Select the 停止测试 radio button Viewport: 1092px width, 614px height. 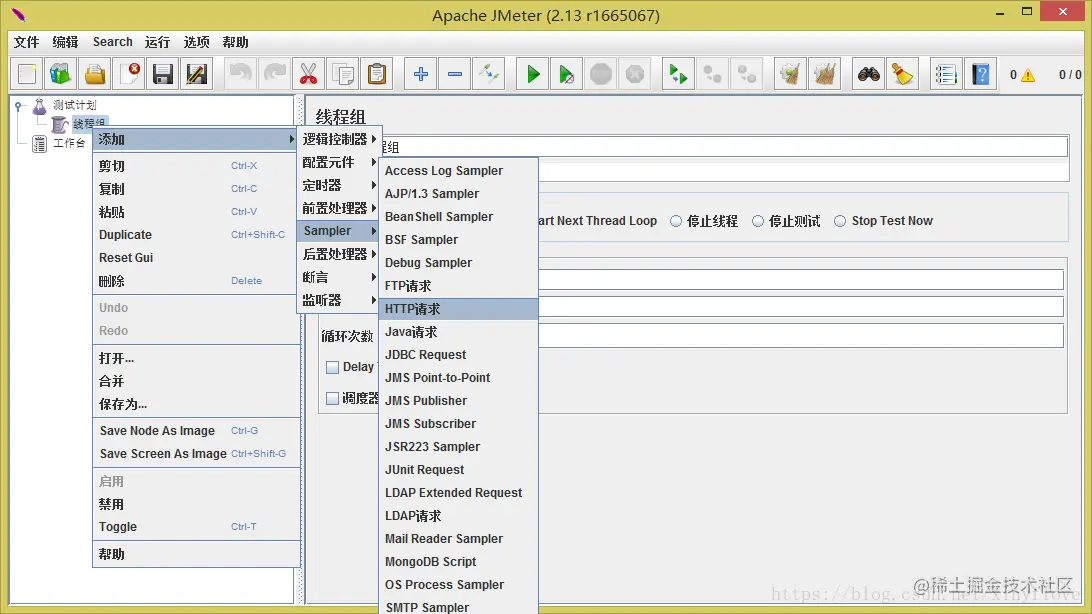click(x=758, y=221)
